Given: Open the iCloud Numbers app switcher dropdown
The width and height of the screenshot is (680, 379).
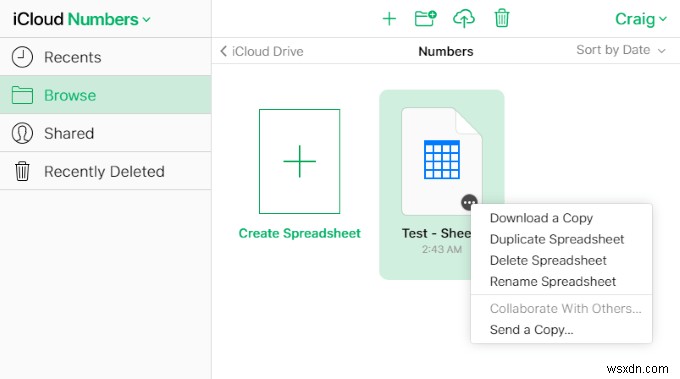Looking at the screenshot, I should 82,19.
